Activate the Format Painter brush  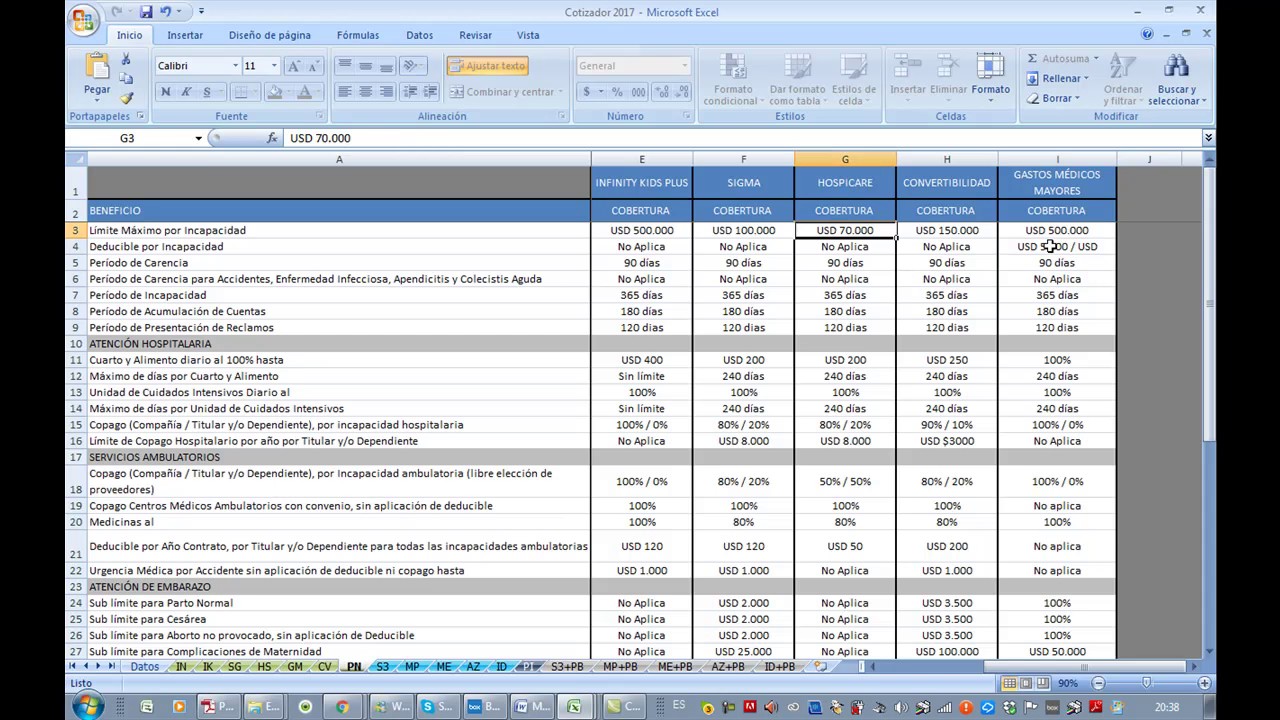coord(126,98)
